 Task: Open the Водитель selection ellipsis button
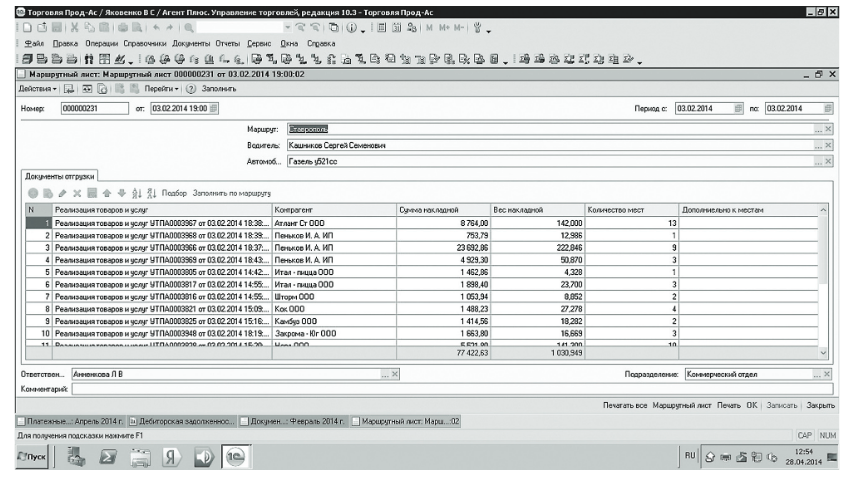pos(818,145)
